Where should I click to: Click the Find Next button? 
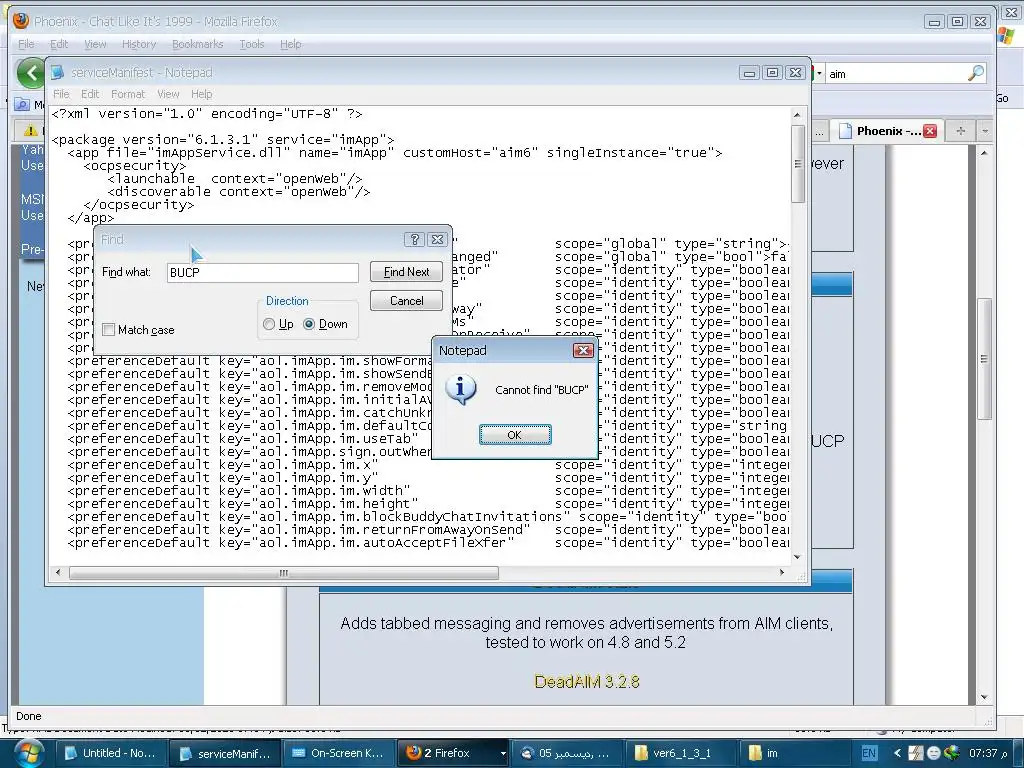[406, 272]
